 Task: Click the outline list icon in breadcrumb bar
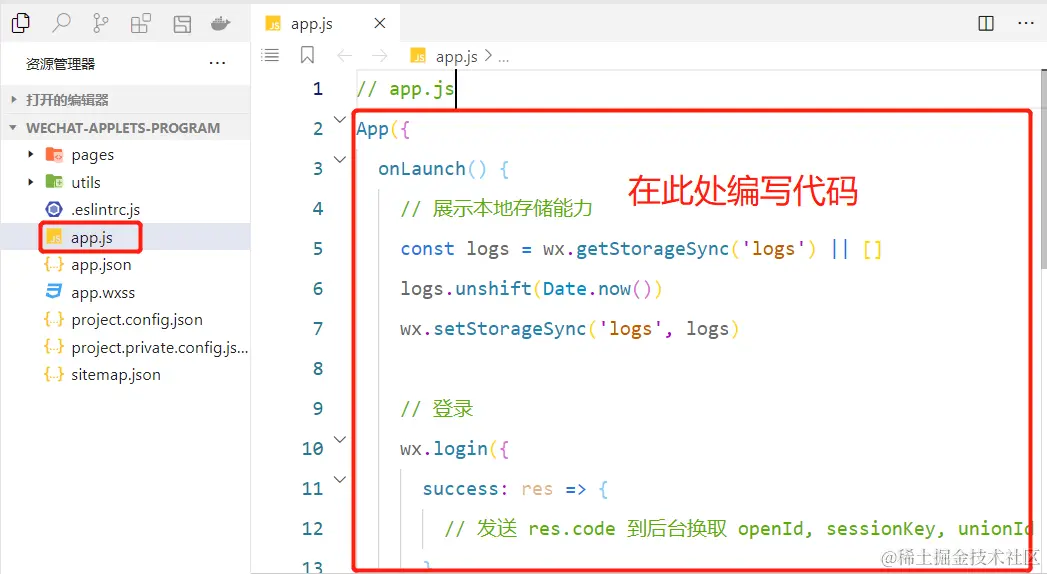tap(270, 55)
